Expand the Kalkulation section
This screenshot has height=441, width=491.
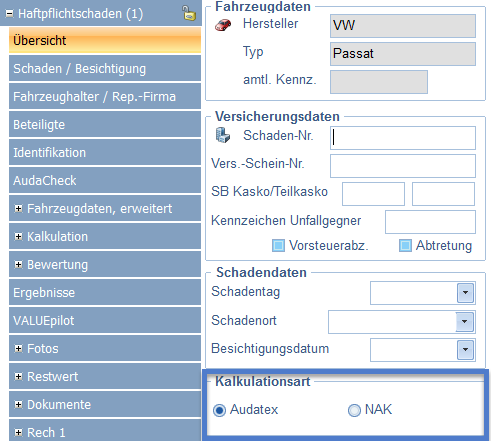19,236
